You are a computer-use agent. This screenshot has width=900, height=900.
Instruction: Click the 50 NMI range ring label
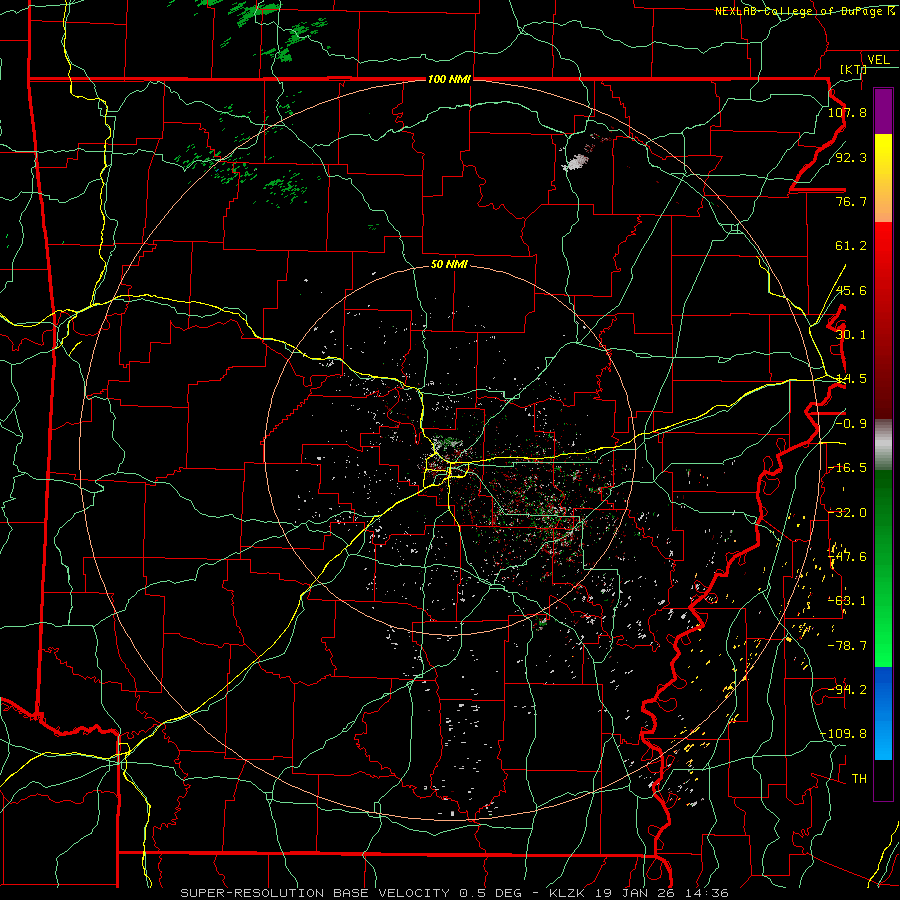[449, 264]
